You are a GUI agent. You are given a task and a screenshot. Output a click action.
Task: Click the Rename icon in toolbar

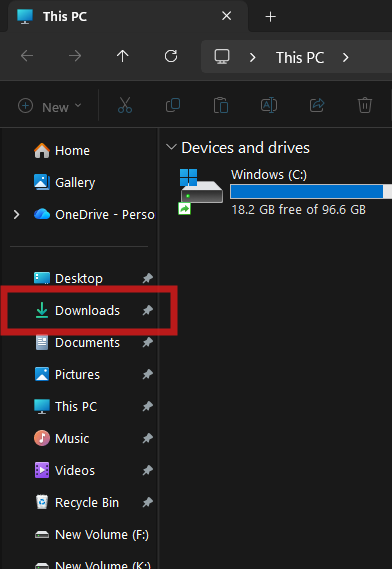(269, 105)
